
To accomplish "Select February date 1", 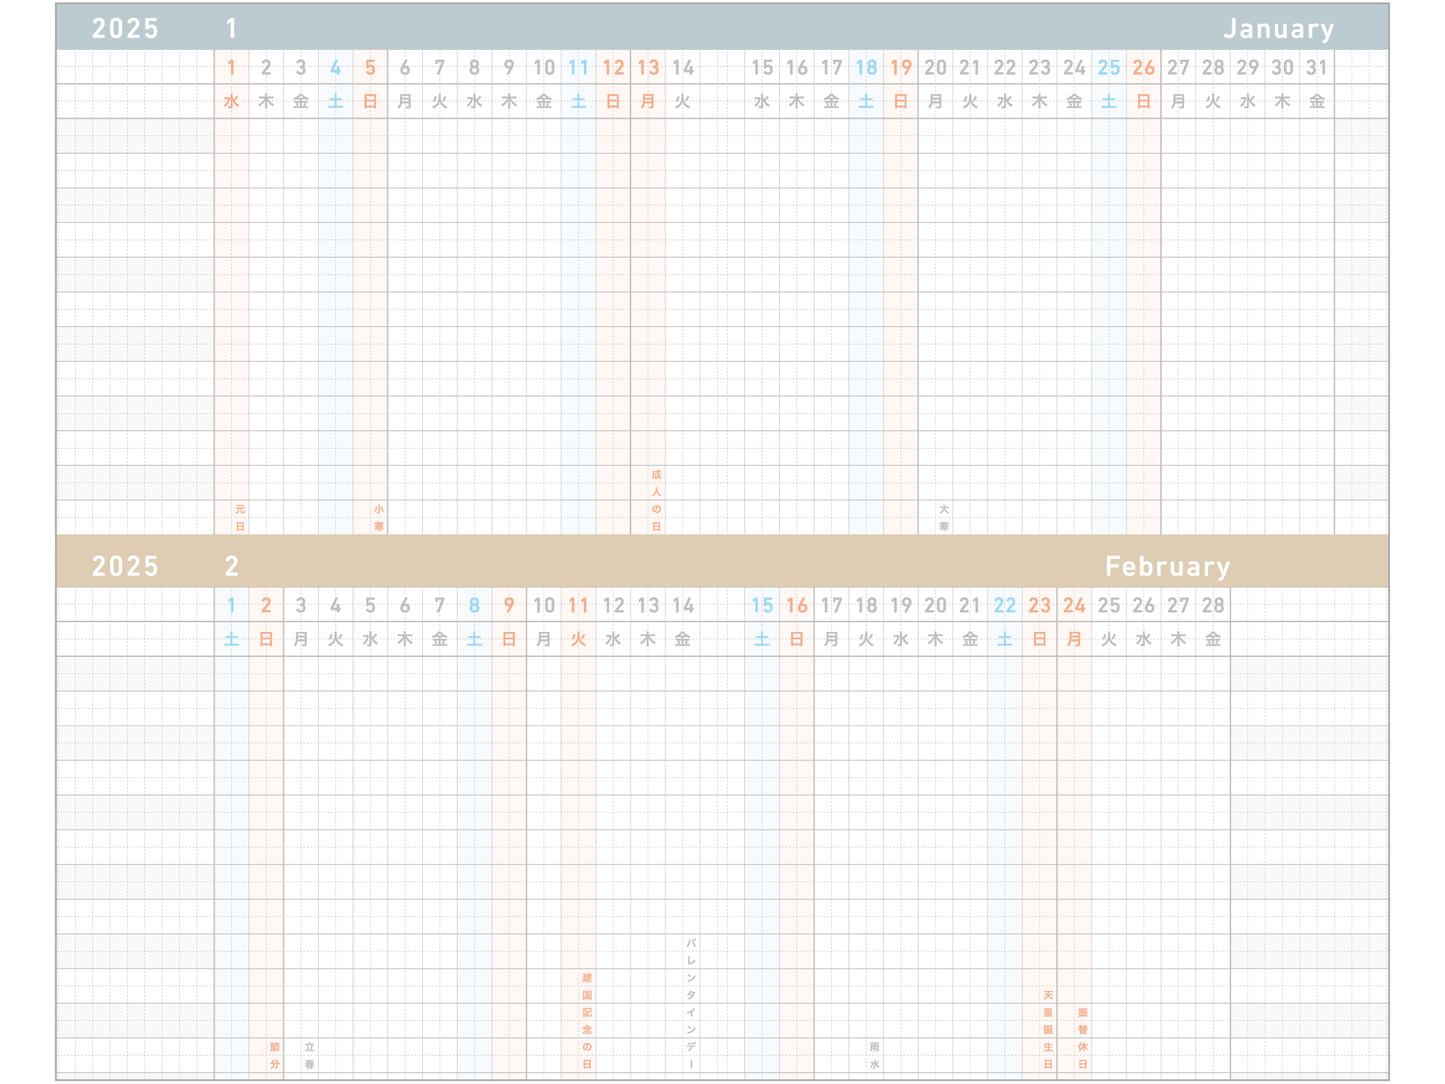I will click(x=231, y=606).
